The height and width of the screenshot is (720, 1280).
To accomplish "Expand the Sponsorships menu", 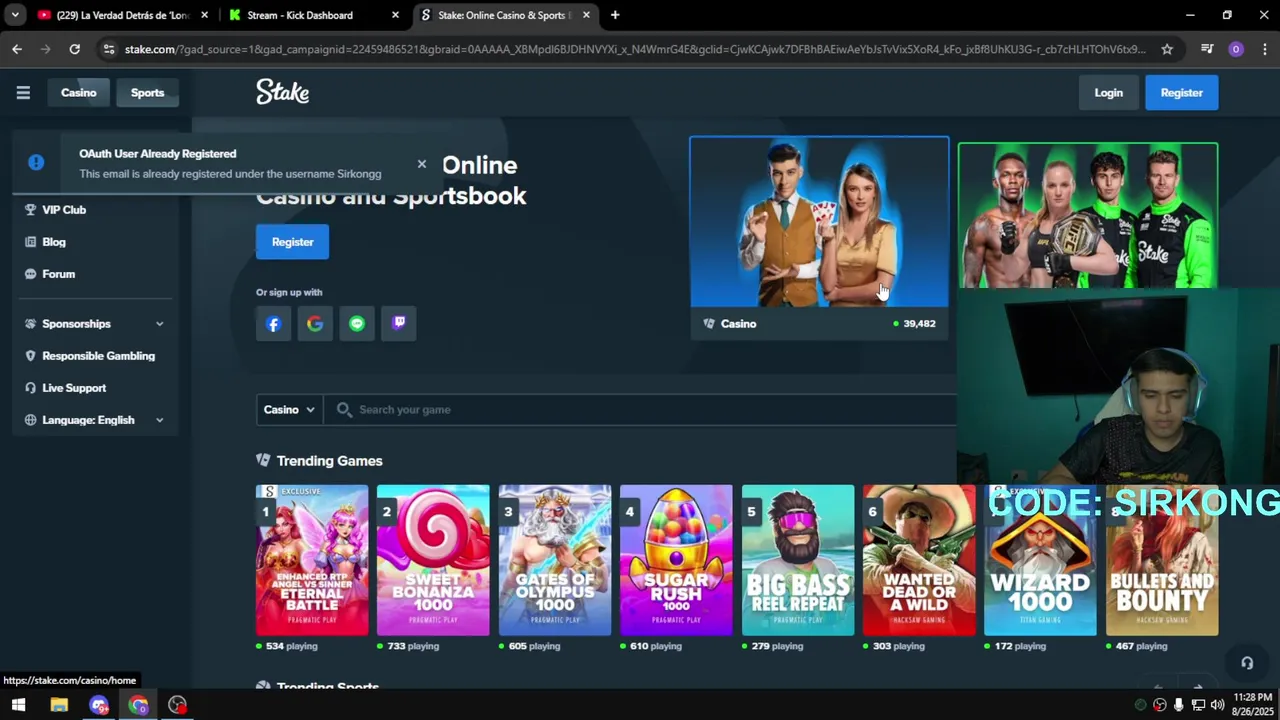I will click(95, 324).
